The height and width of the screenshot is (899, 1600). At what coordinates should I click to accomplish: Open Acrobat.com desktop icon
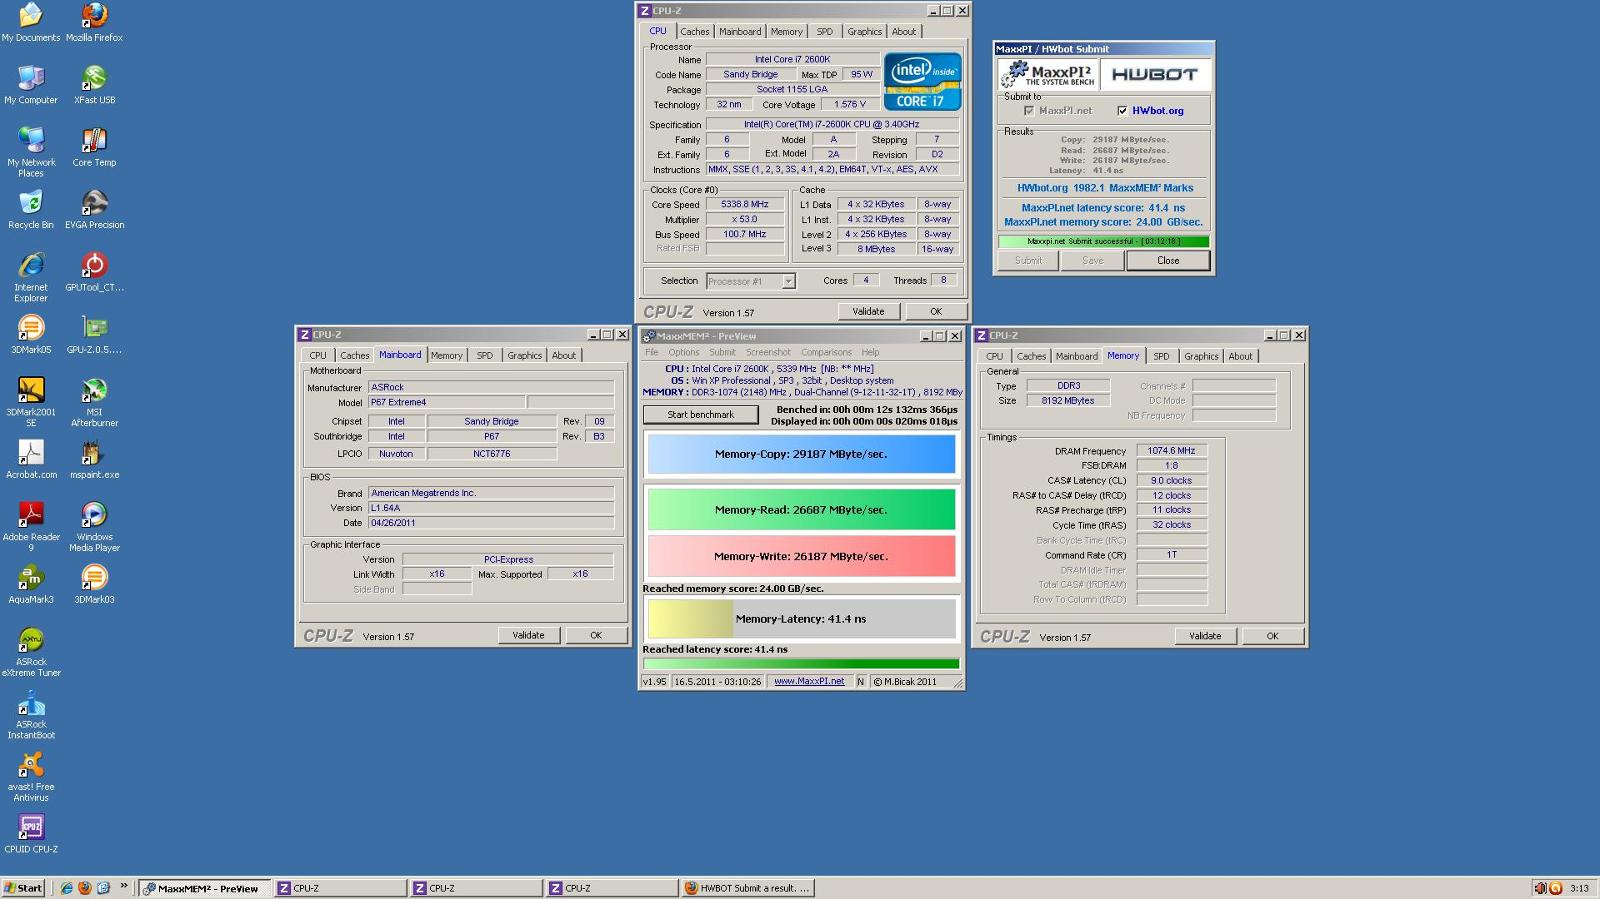(30, 459)
